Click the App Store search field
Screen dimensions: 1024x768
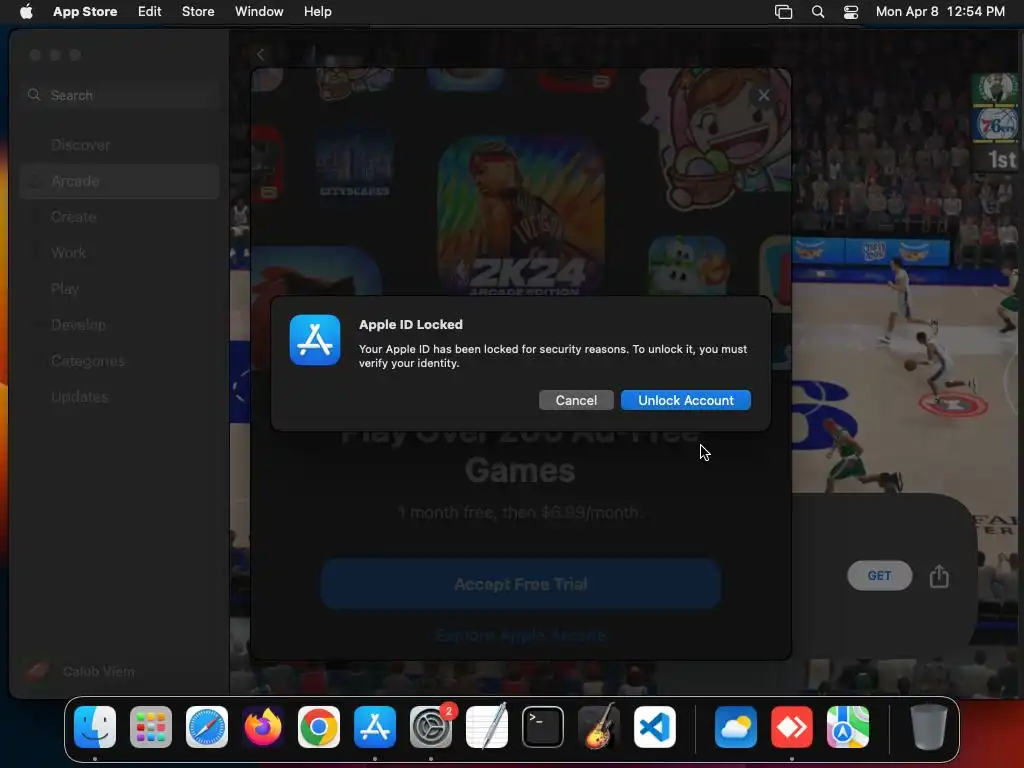tap(120, 95)
